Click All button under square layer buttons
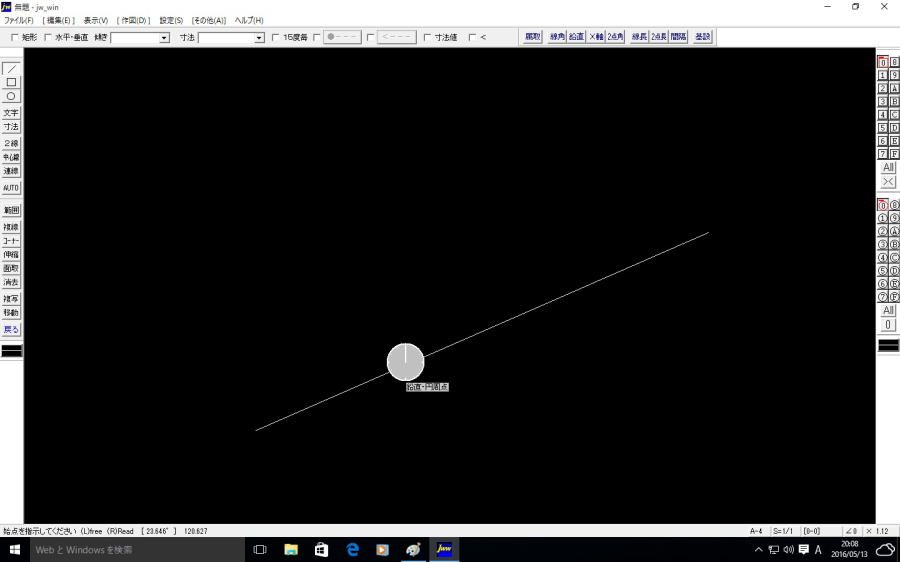900x562 pixels. tap(888, 168)
